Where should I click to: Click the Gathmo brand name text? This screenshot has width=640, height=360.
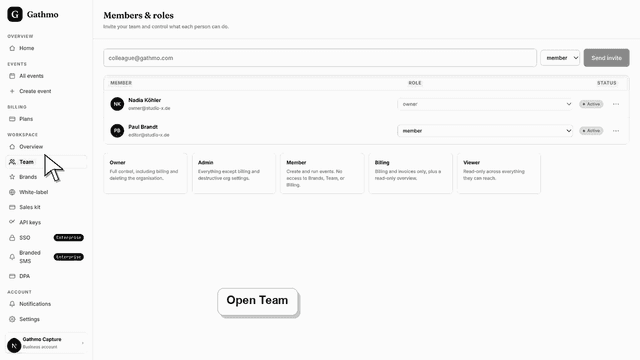42,15
